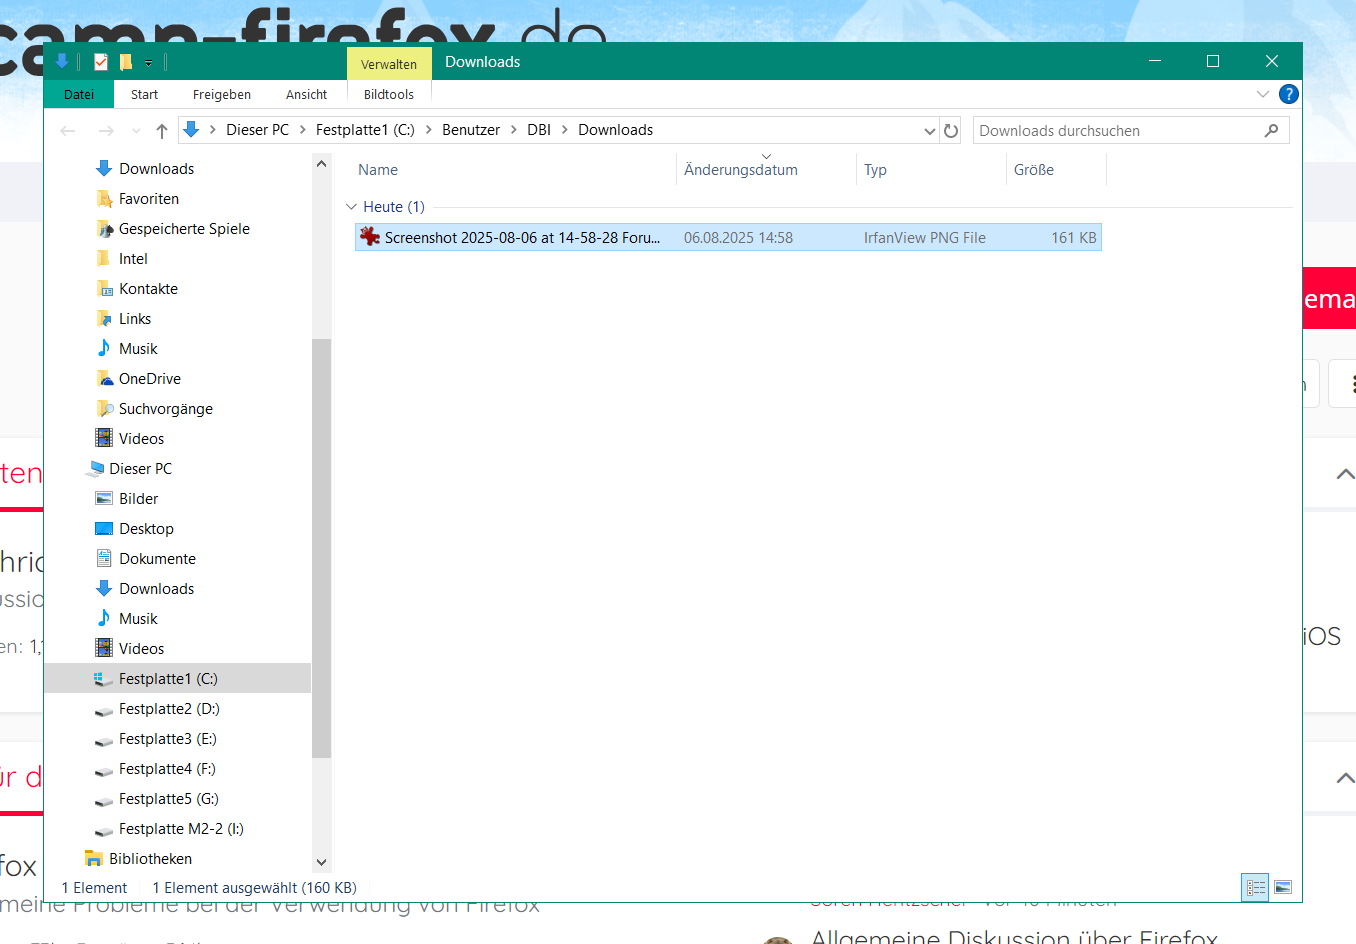The width and height of the screenshot is (1356, 944).
Task: Expand the ribbon with the chevron near Help
Action: (x=1263, y=94)
